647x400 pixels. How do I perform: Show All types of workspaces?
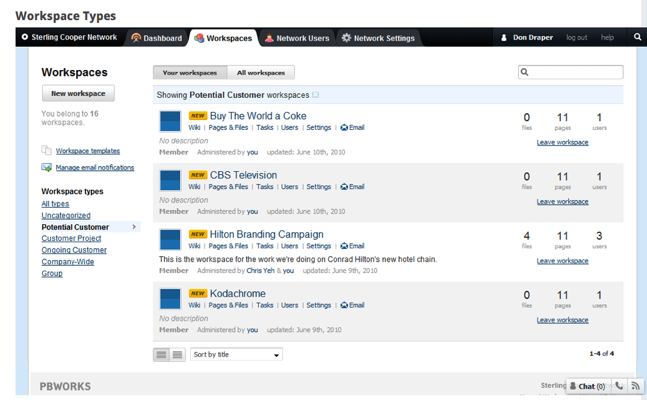[55, 204]
